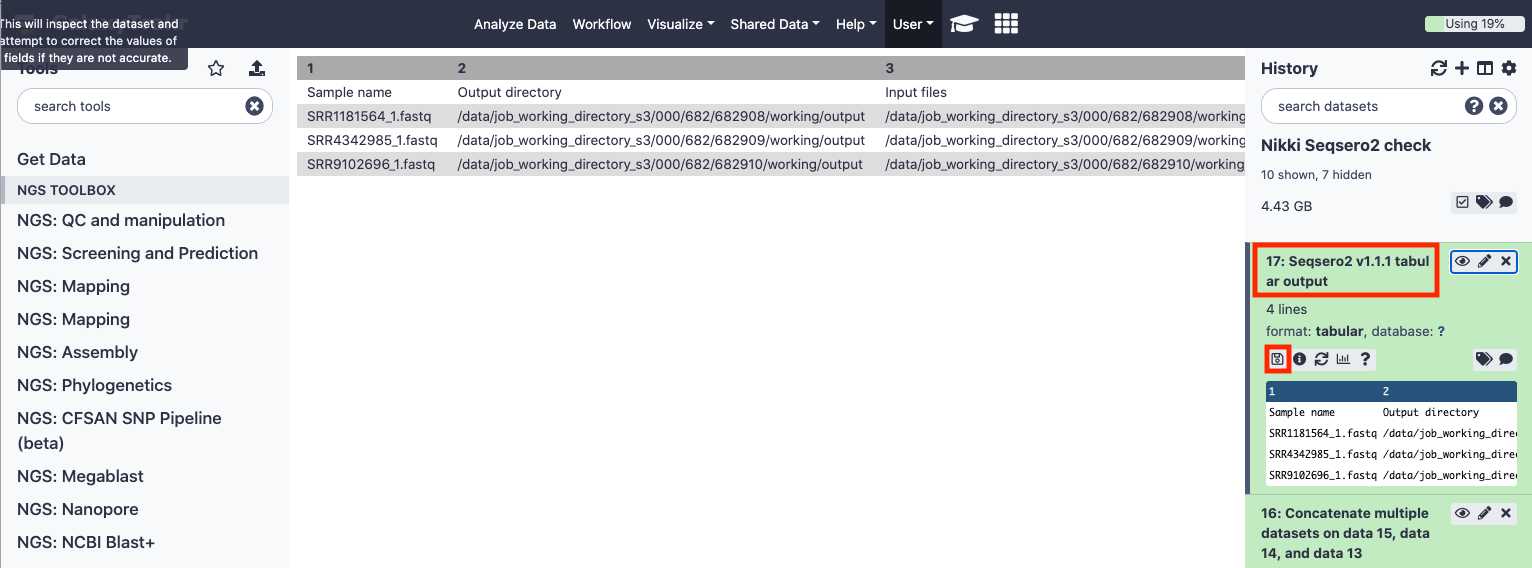Open the favorites star in Tools panel

click(x=216, y=68)
